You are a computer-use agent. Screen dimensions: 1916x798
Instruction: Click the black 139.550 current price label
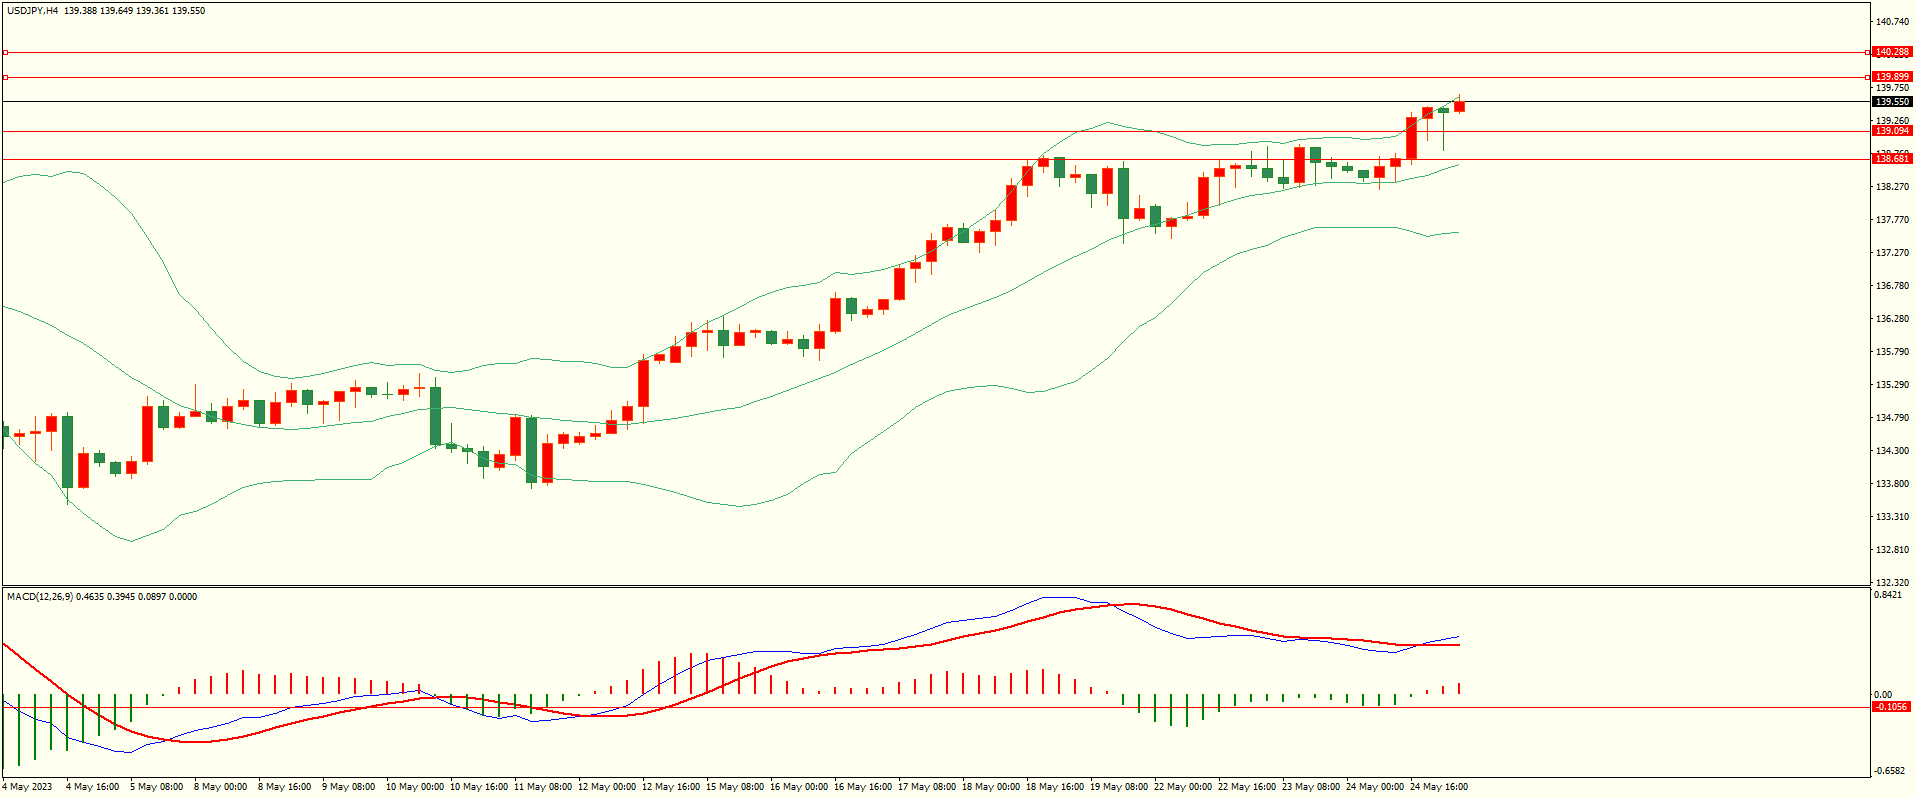(1891, 102)
